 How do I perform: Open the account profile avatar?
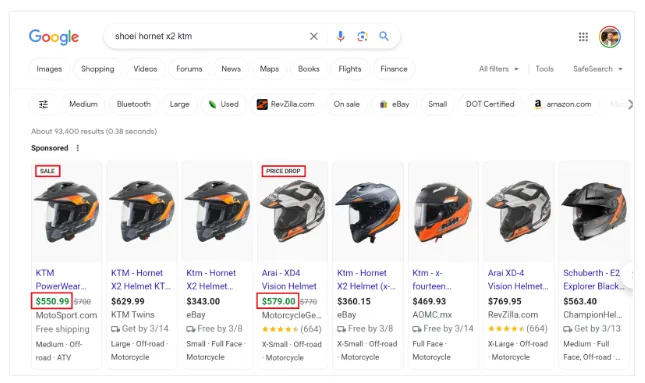tap(610, 37)
